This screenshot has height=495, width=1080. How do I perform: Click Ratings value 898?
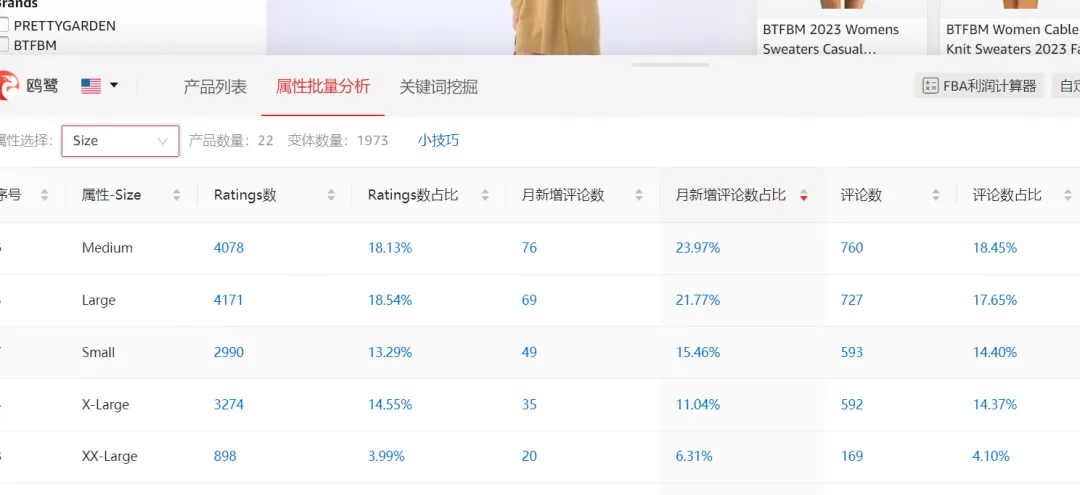tap(225, 456)
